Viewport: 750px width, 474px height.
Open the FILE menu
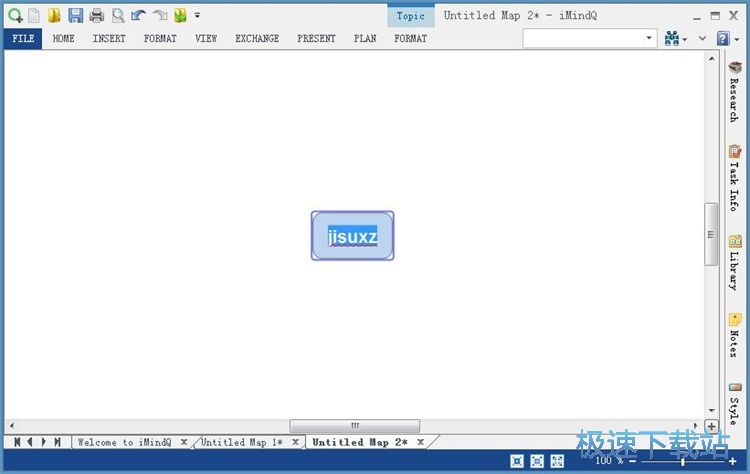click(23, 39)
